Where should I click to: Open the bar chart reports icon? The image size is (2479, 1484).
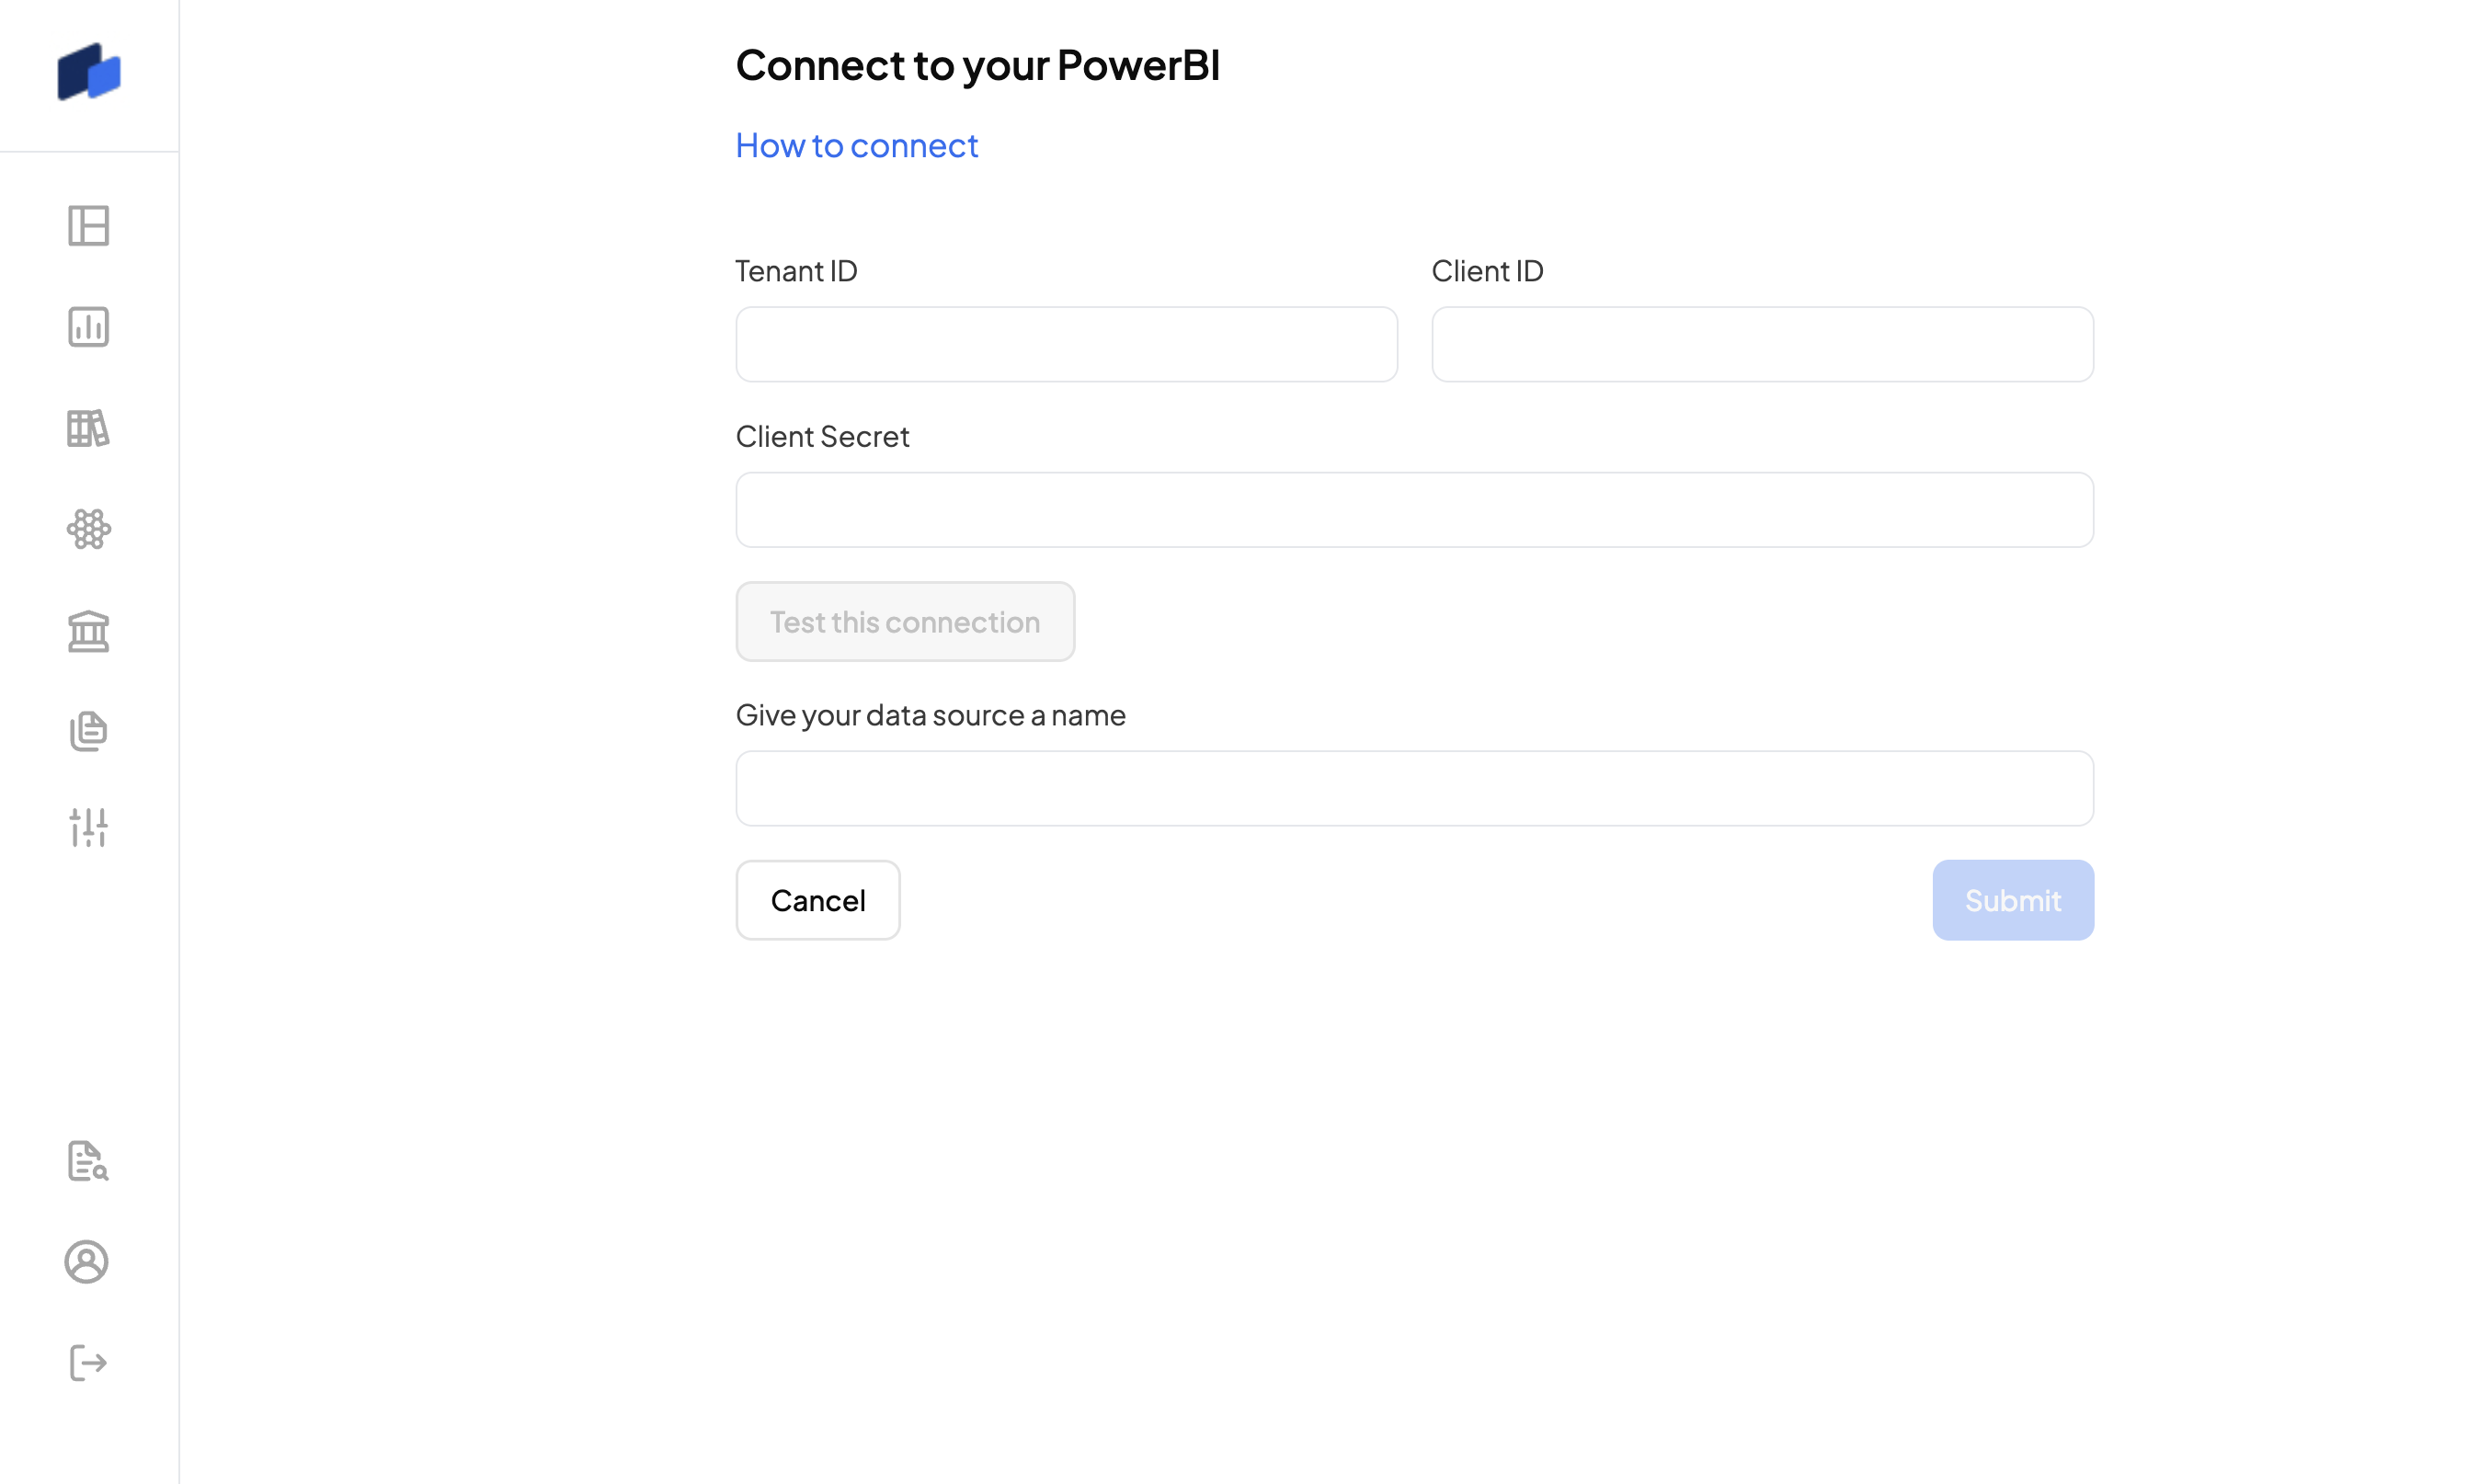[89, 327]
